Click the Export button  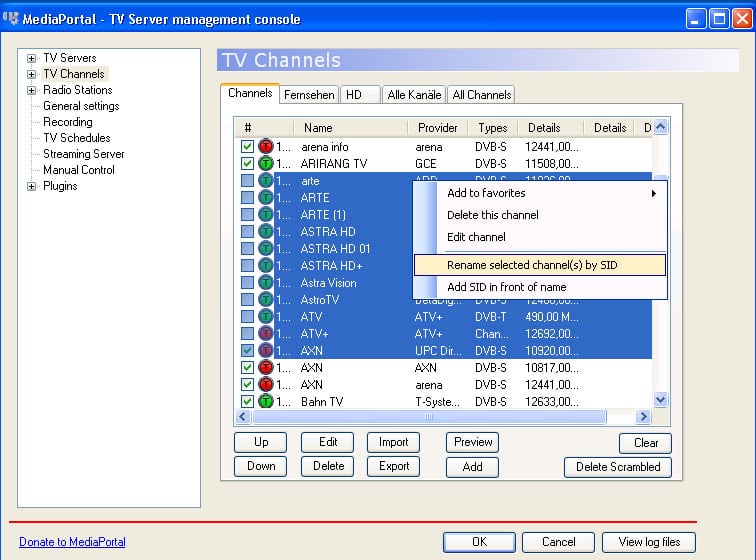point(393,466)
